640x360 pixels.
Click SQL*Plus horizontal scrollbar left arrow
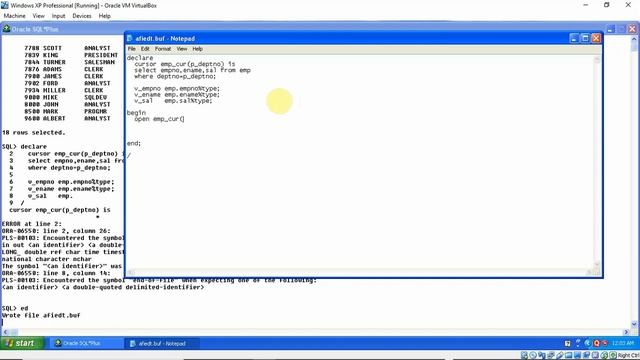5,332
